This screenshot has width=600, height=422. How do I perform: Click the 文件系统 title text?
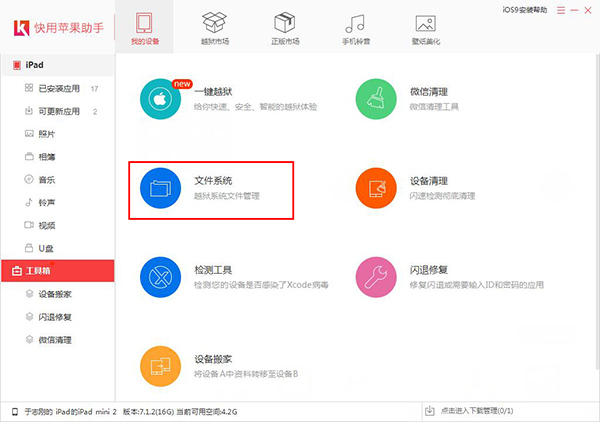(213, 181)
